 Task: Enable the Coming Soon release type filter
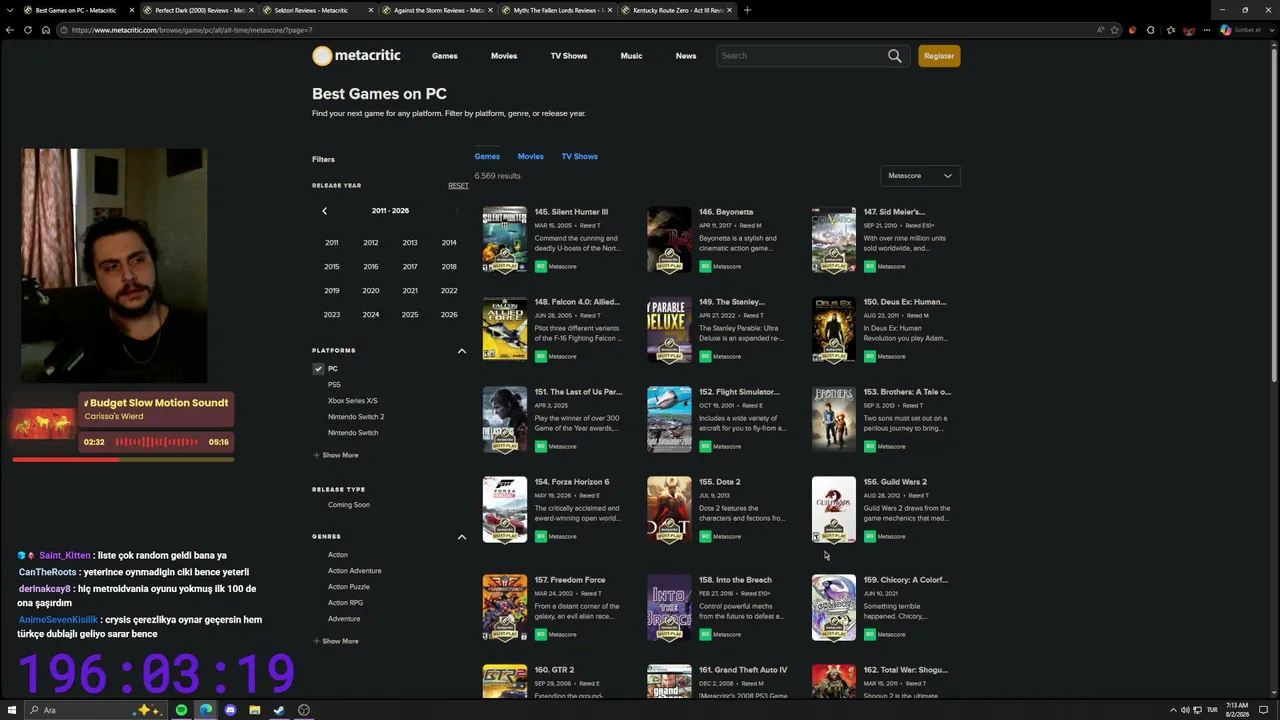tap(349, 505)
